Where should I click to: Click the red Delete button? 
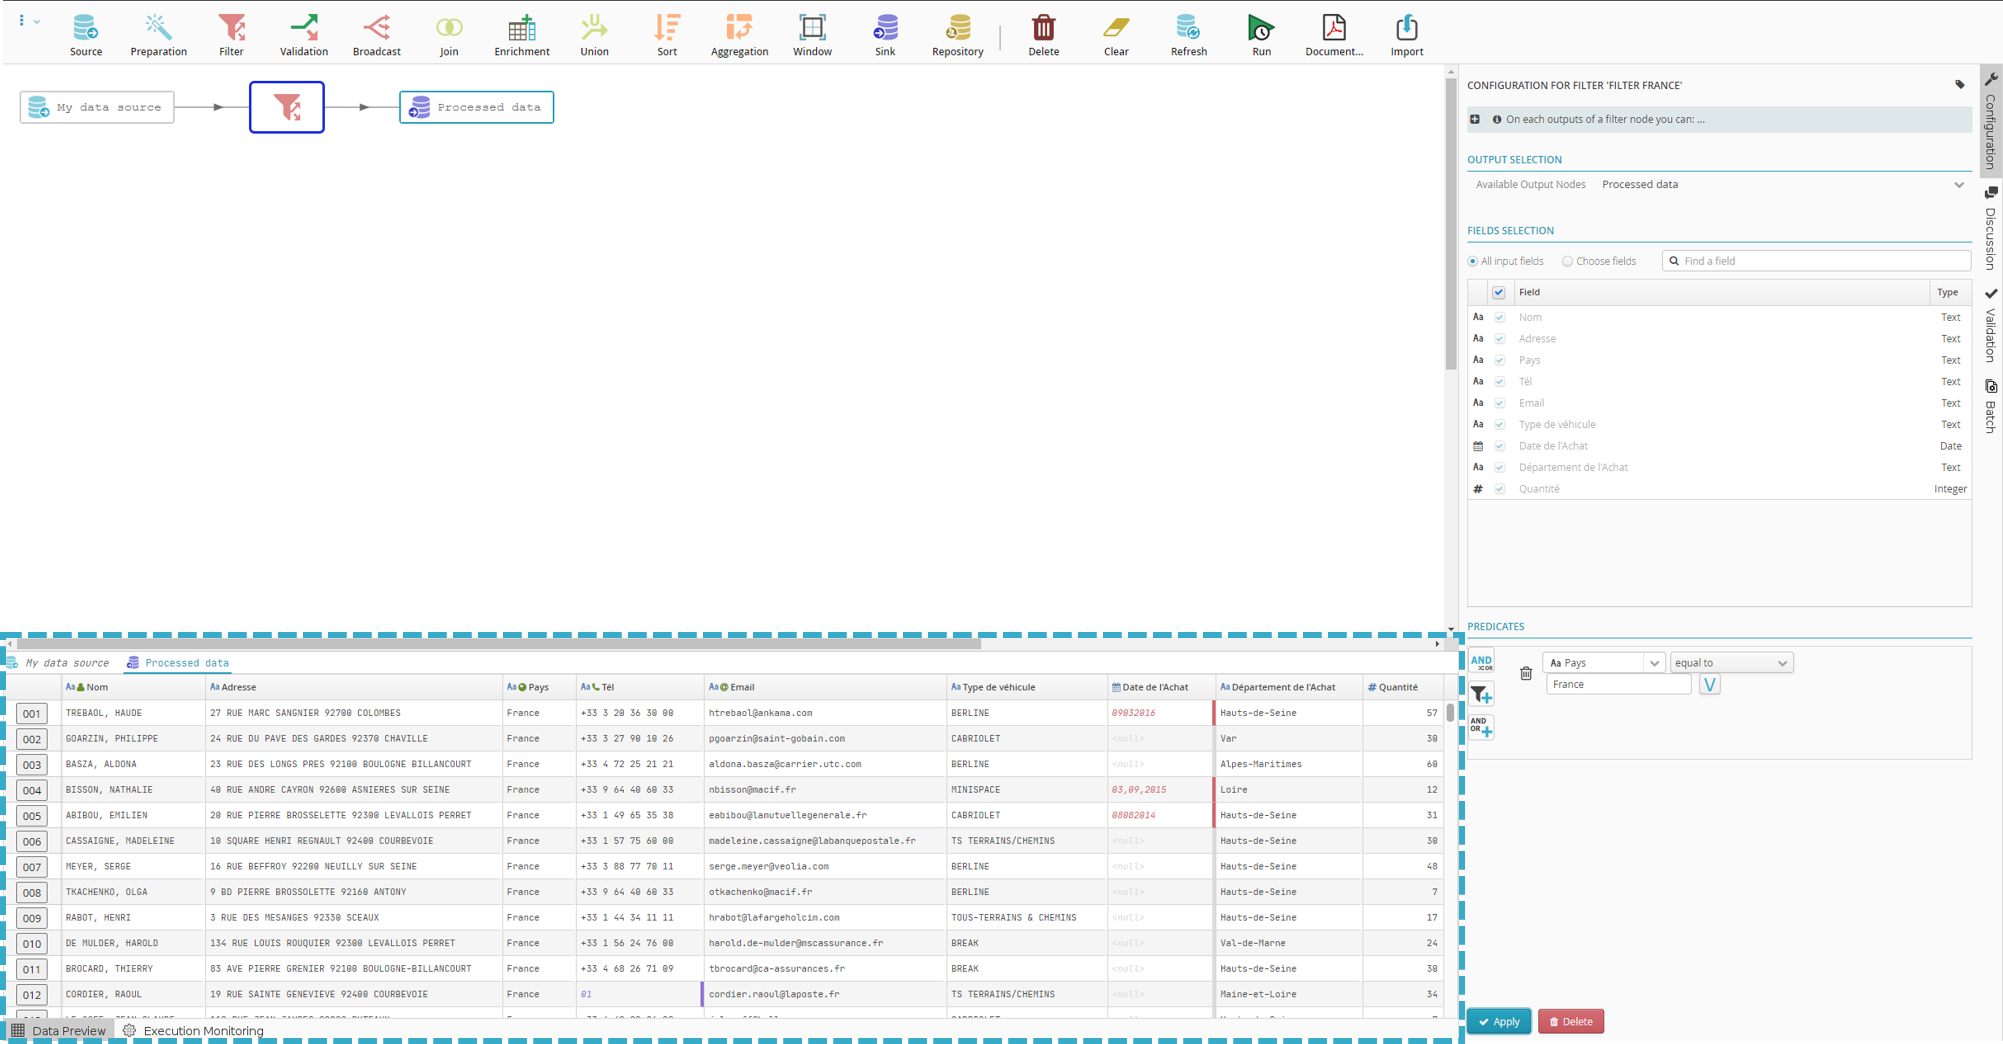(x=1571, y=1022)
